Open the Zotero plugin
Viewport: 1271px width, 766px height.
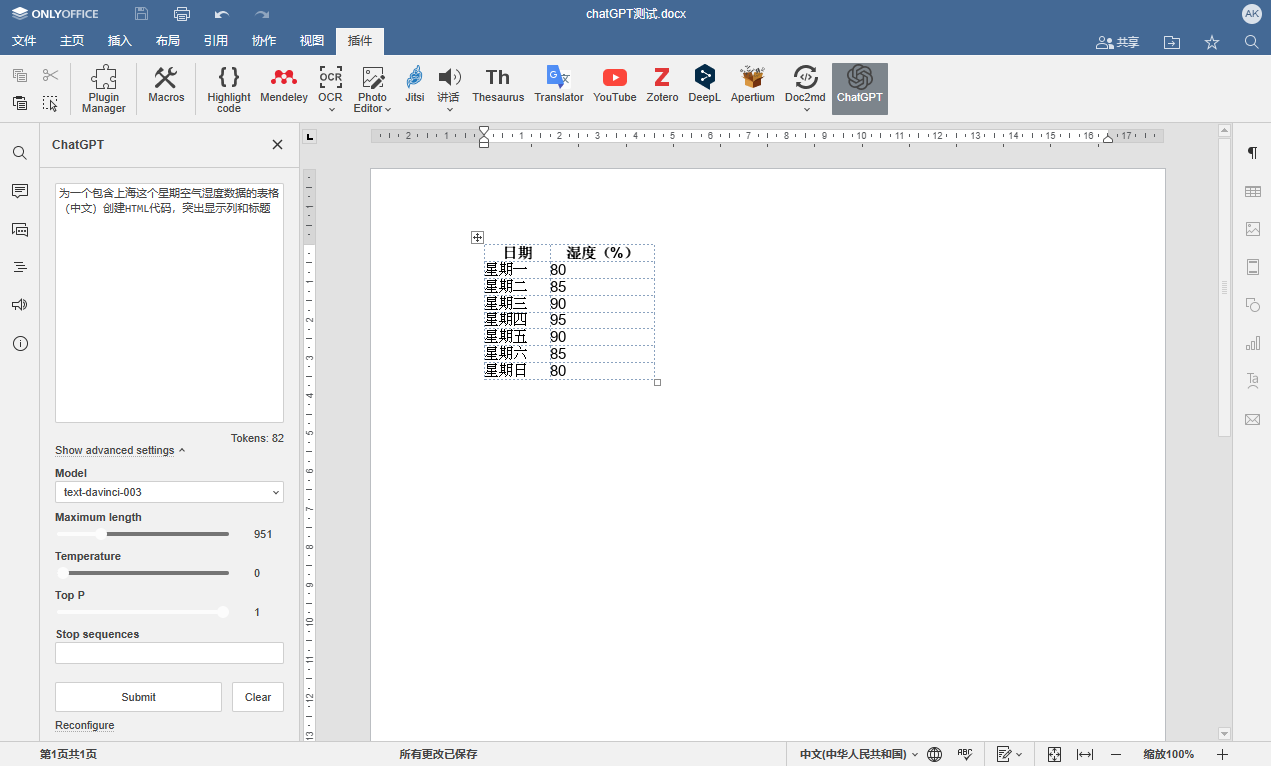(662, 85)
